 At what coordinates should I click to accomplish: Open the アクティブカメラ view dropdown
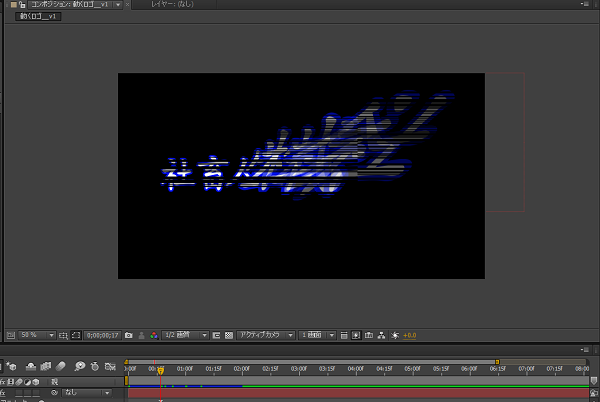click(x=266, y=335)
